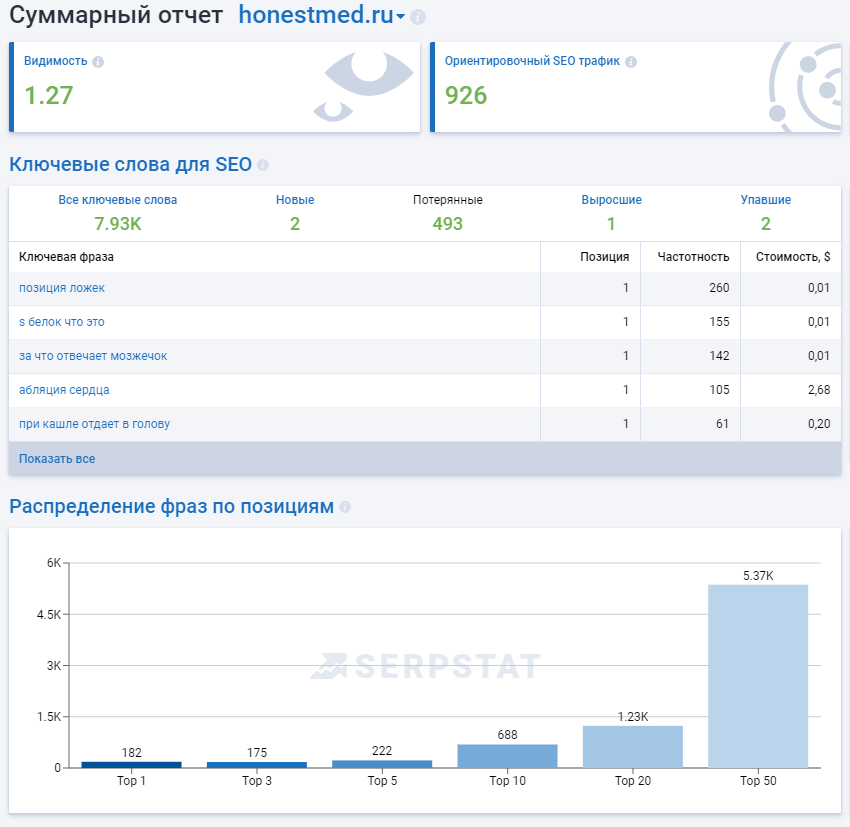Viewport: 850px width, 827px height.
Task: Click info icon beside Распределение фраз по позициям
Action: tap(345, 507)
